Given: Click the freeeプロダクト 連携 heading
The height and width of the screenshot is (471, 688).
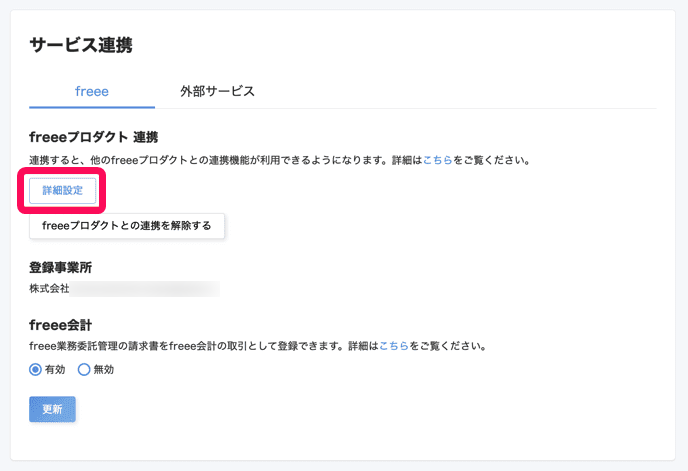Looking at the screenshot, I should [93, 137].
